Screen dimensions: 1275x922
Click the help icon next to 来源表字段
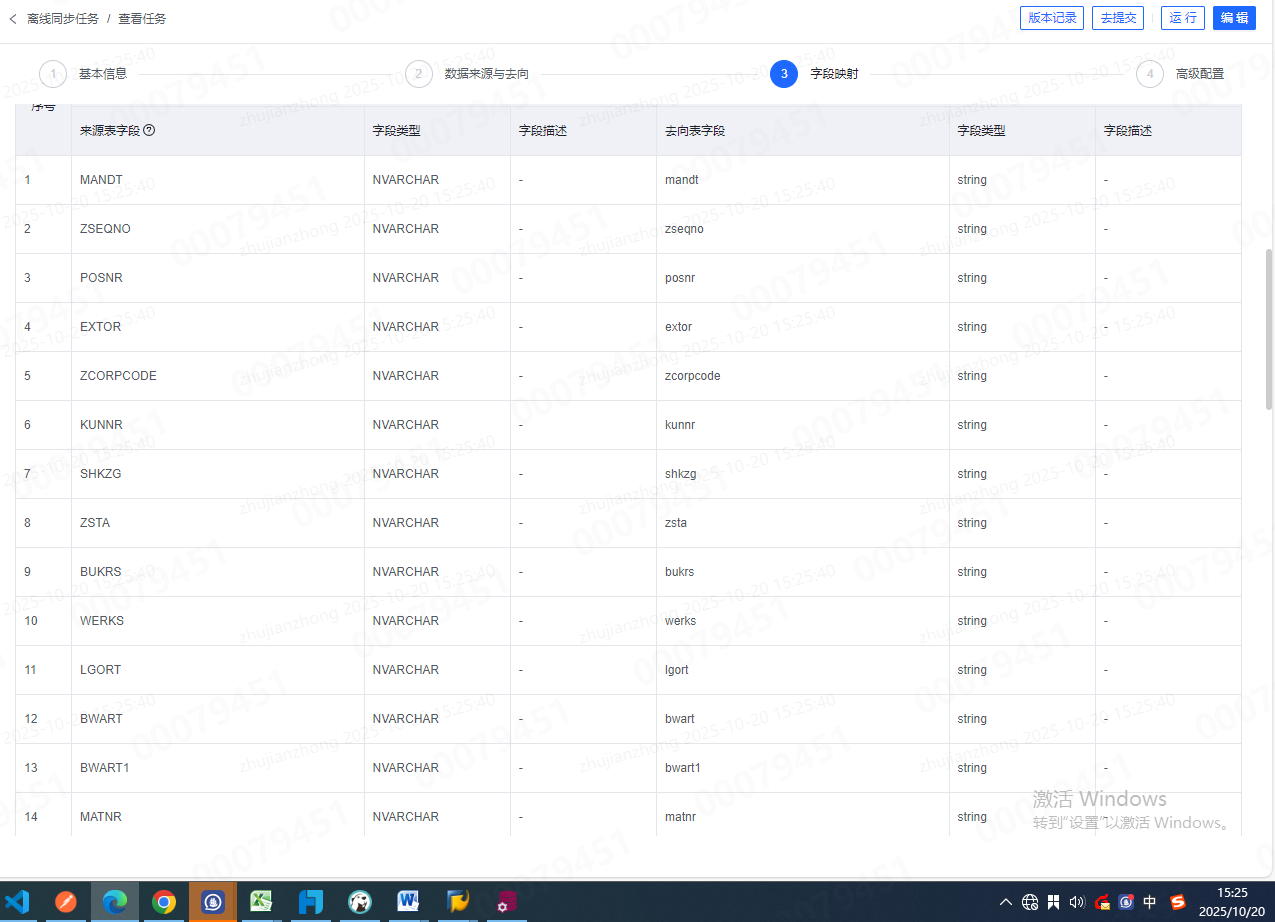(149, 130)
